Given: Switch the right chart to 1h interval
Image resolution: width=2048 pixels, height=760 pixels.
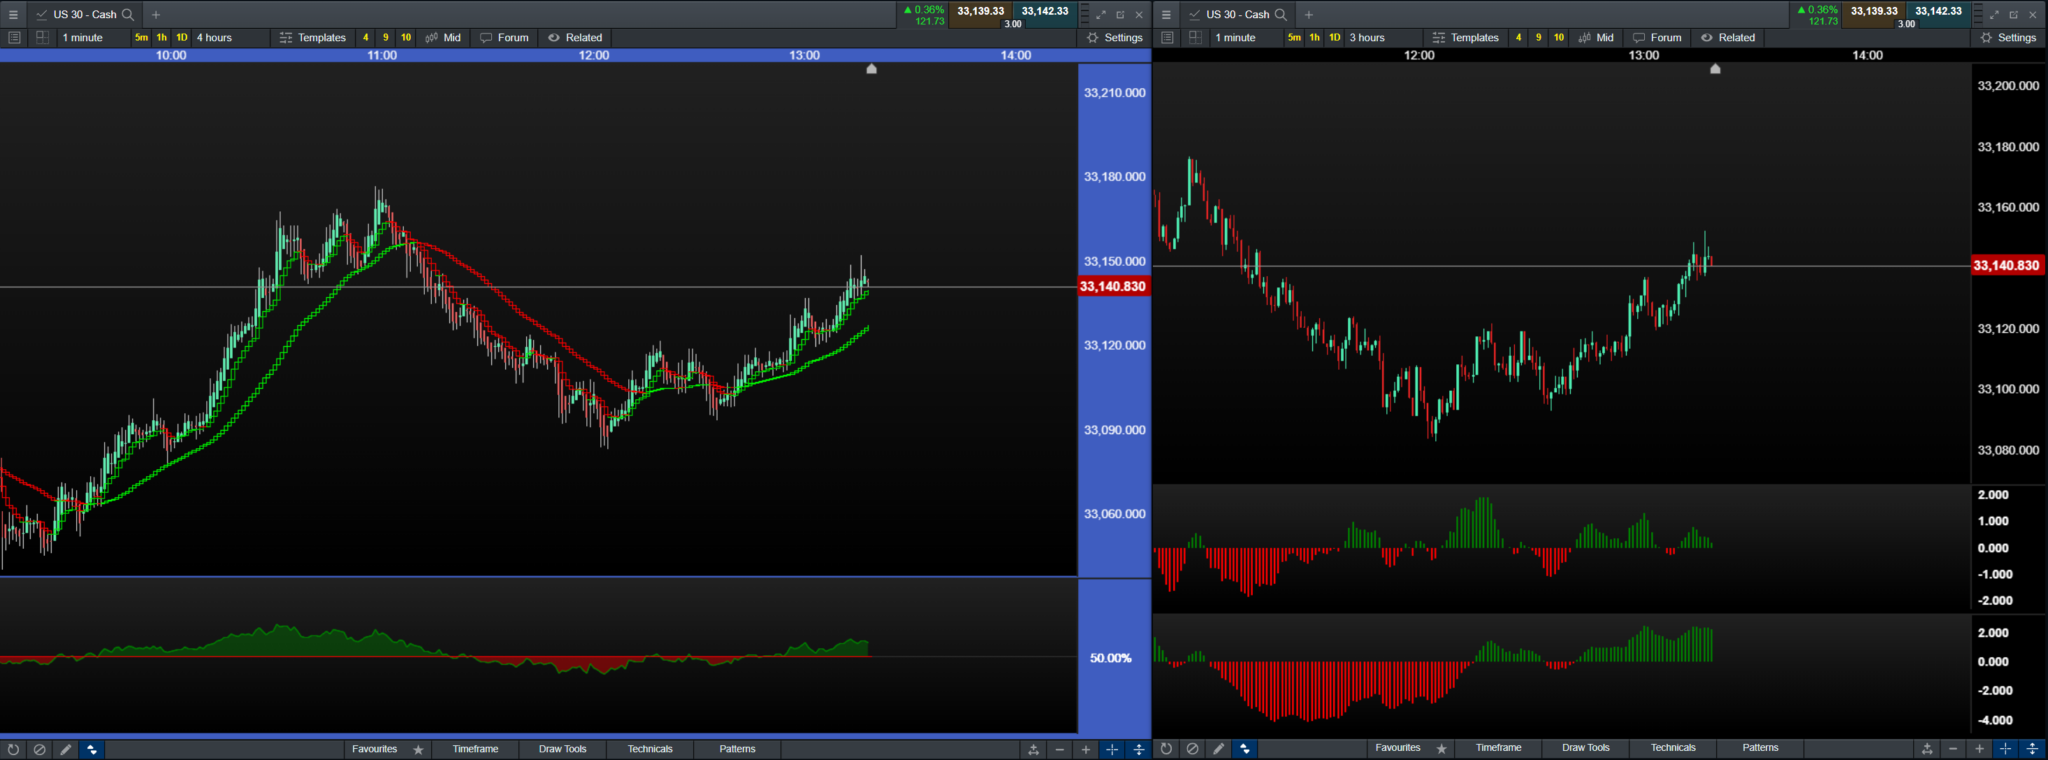Looking at the screenshot, I should pyautogui.click(x=1315, y=38).
